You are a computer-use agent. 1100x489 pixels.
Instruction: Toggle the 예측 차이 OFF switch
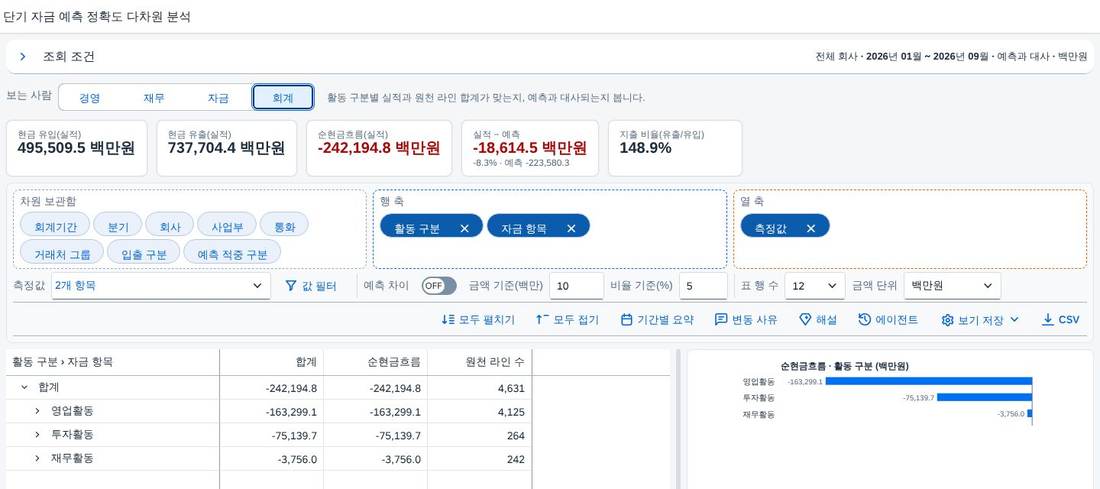(438, 286)
